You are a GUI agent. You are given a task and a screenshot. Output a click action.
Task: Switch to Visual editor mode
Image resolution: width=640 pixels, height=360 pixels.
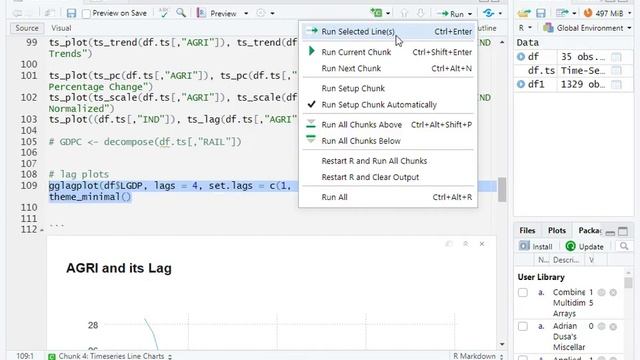[x=61, y=28]
